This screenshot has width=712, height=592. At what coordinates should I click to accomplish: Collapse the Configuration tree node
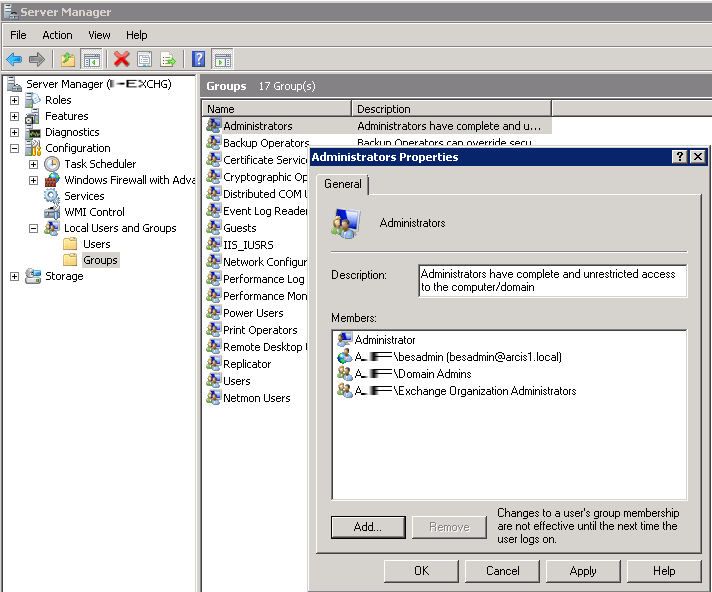coord(14,148)
